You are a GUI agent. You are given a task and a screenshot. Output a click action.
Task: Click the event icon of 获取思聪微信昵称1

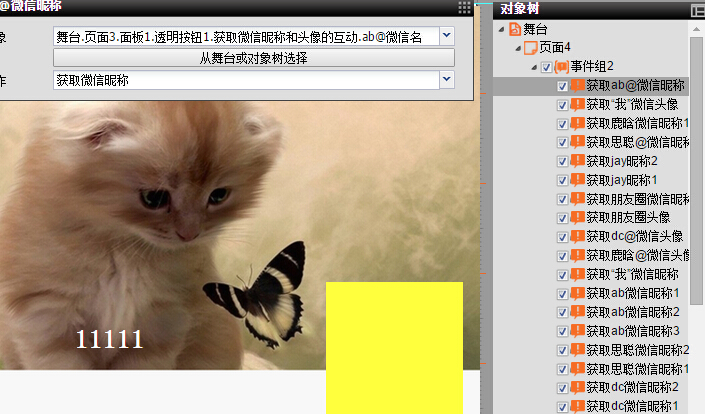tap(577, 369)
